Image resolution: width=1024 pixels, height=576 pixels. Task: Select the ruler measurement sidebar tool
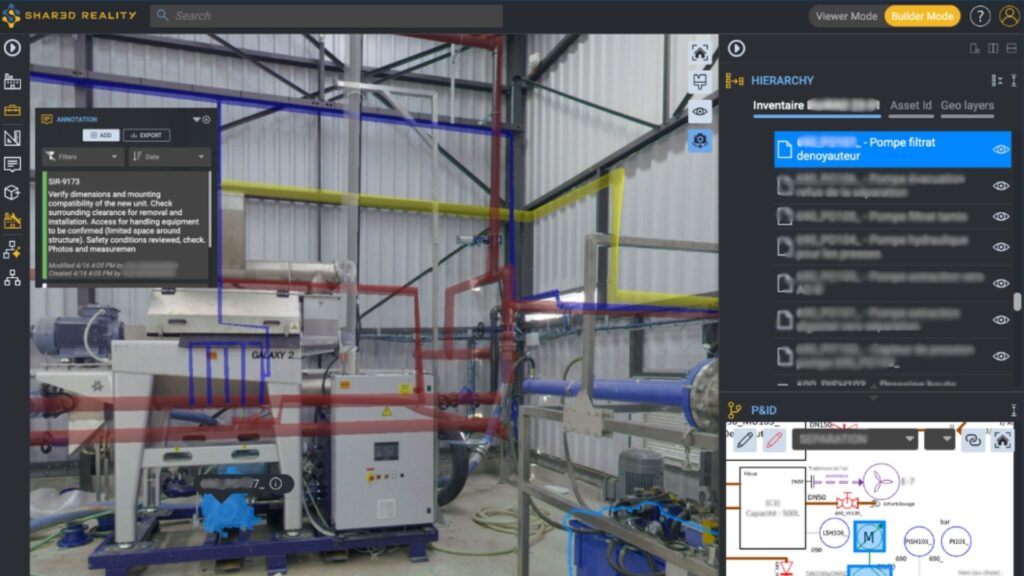coord(12,138)
